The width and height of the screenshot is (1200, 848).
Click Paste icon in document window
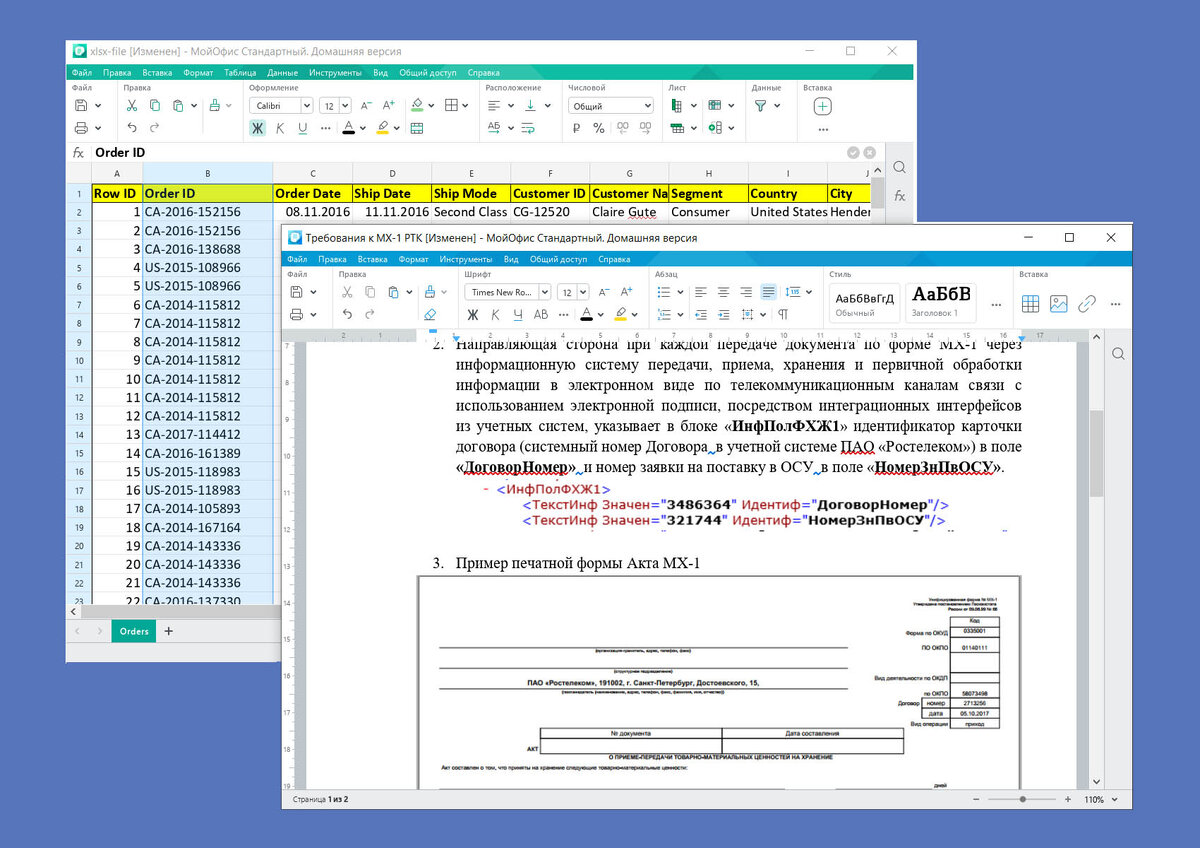pyautogui.click(x=394, y=291)
